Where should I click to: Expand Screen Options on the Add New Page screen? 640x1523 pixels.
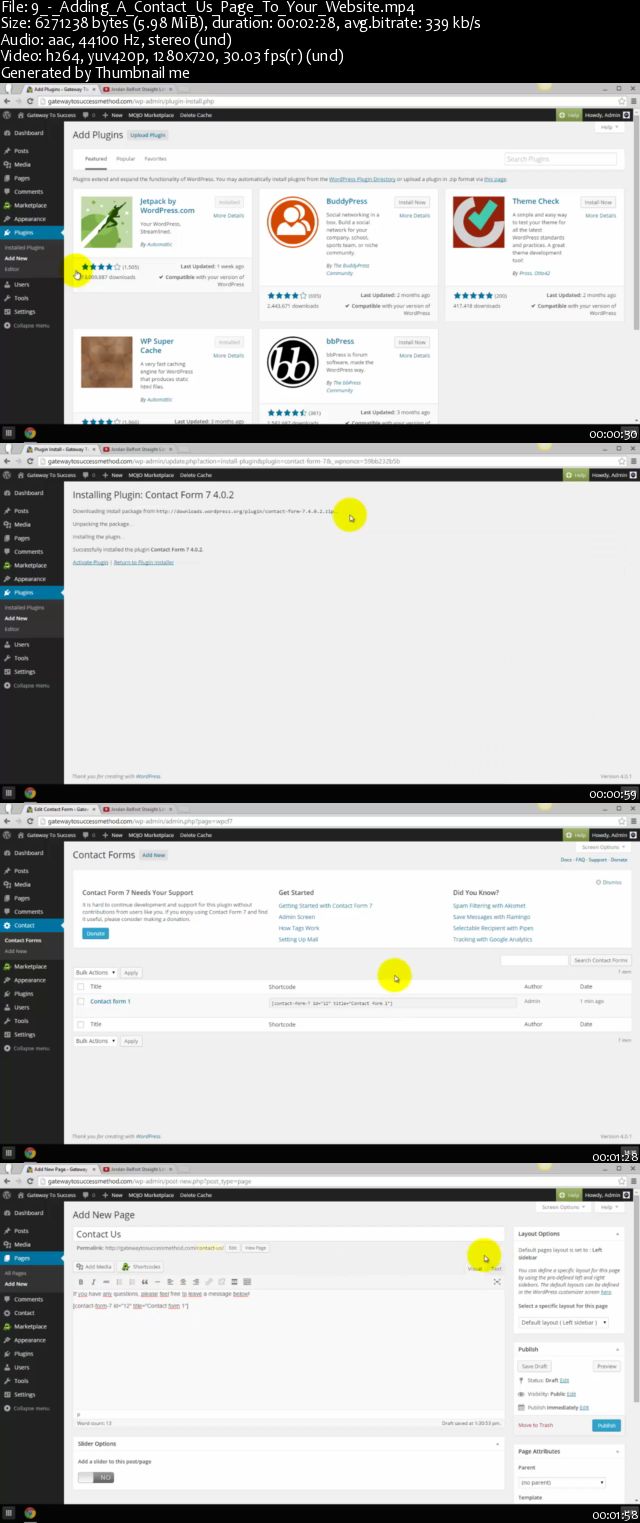pos(563,1207)
